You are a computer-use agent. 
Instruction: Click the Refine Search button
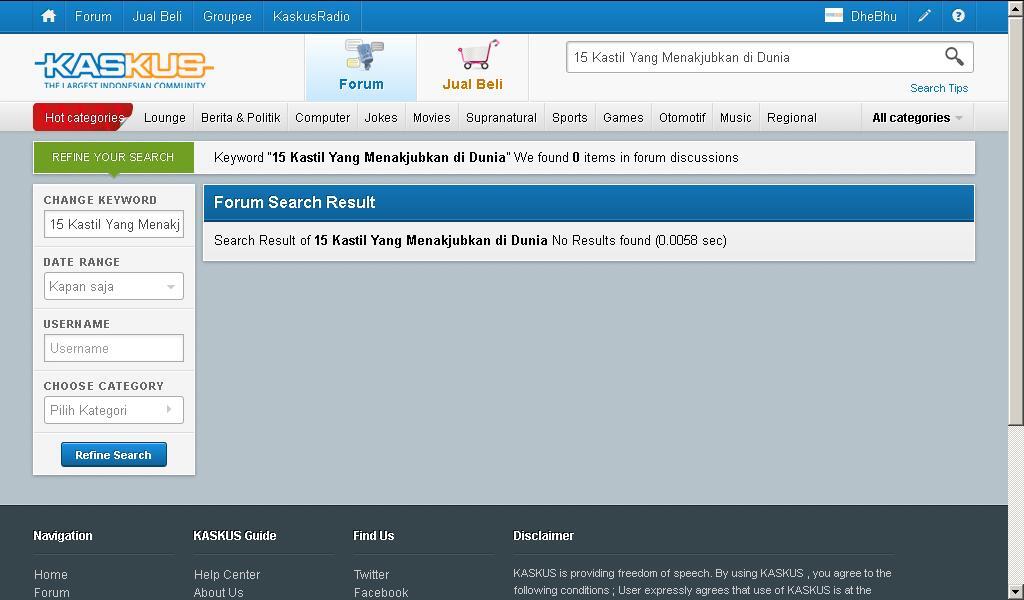[114, 454]
